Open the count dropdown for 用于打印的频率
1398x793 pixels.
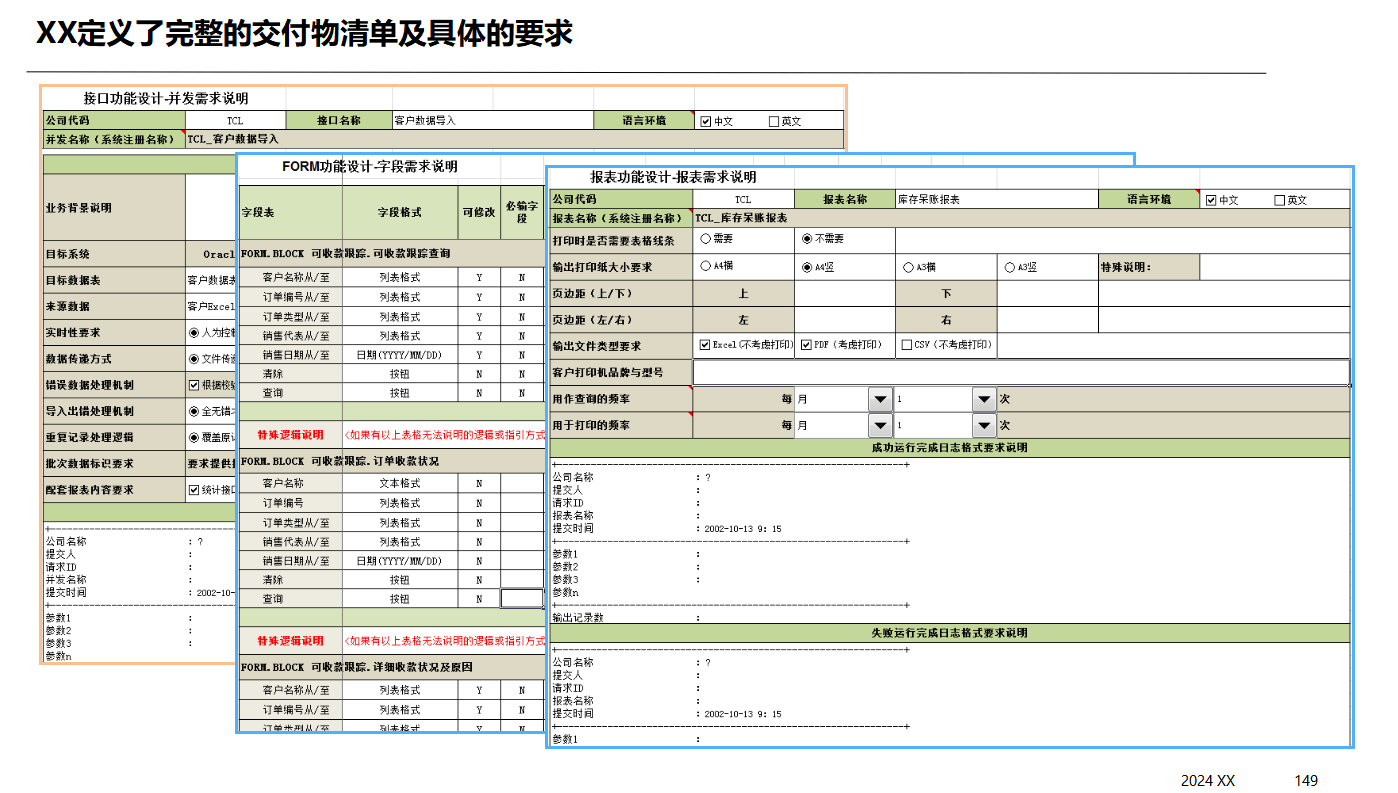[984, 425]
